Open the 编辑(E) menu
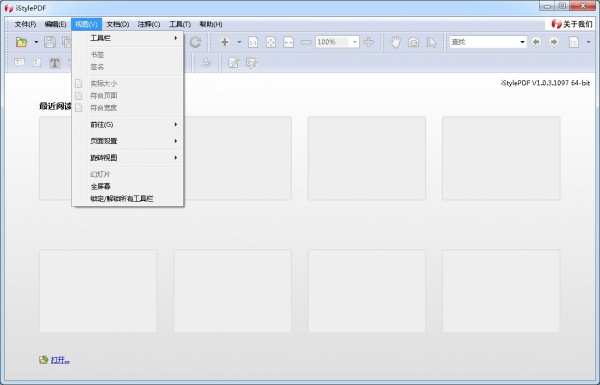The width and height of the screenshot is (600, 385). tap(55, 24)
